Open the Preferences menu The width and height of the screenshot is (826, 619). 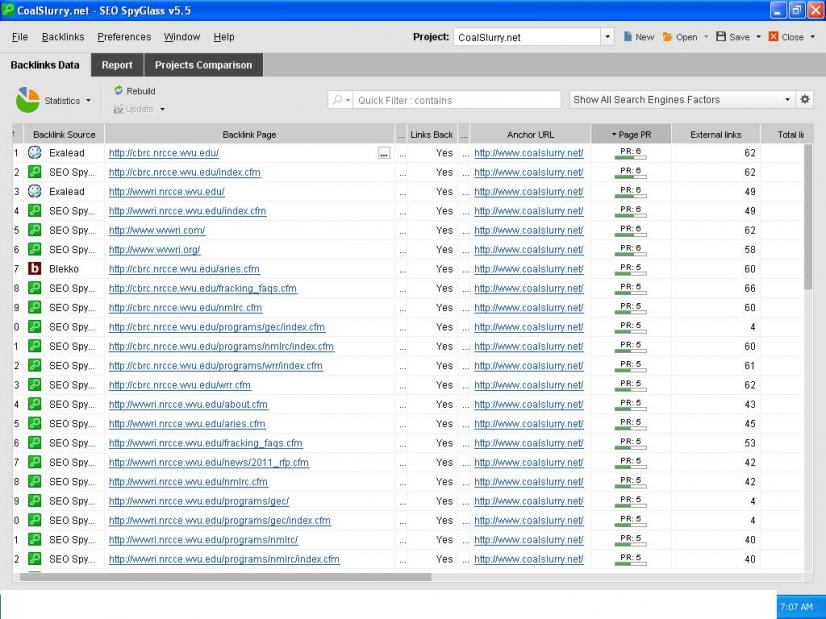[124, 37]
